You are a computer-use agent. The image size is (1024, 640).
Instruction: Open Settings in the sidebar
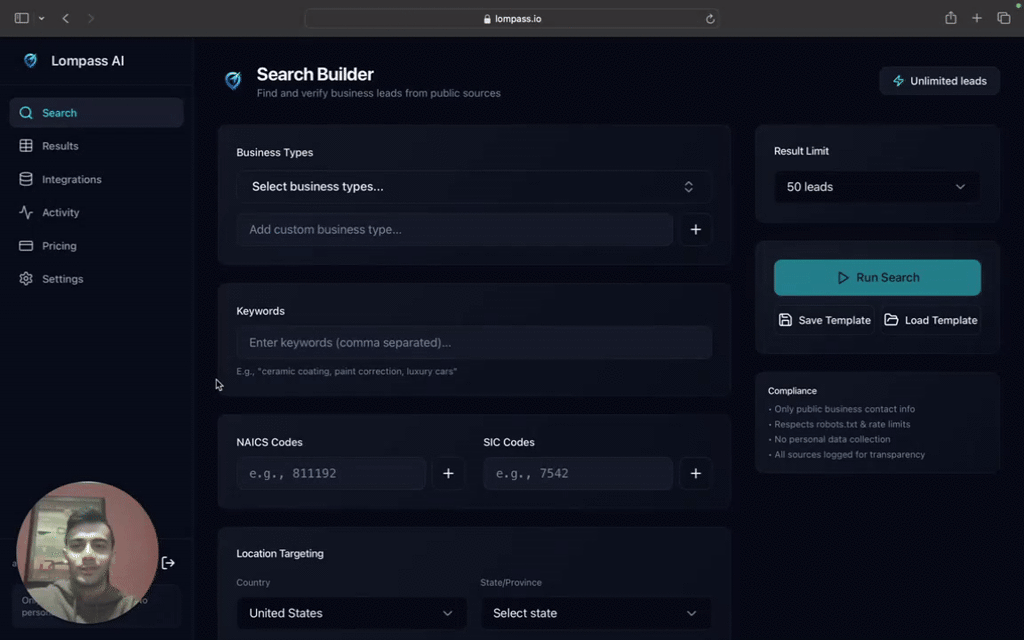pos(96,279)
